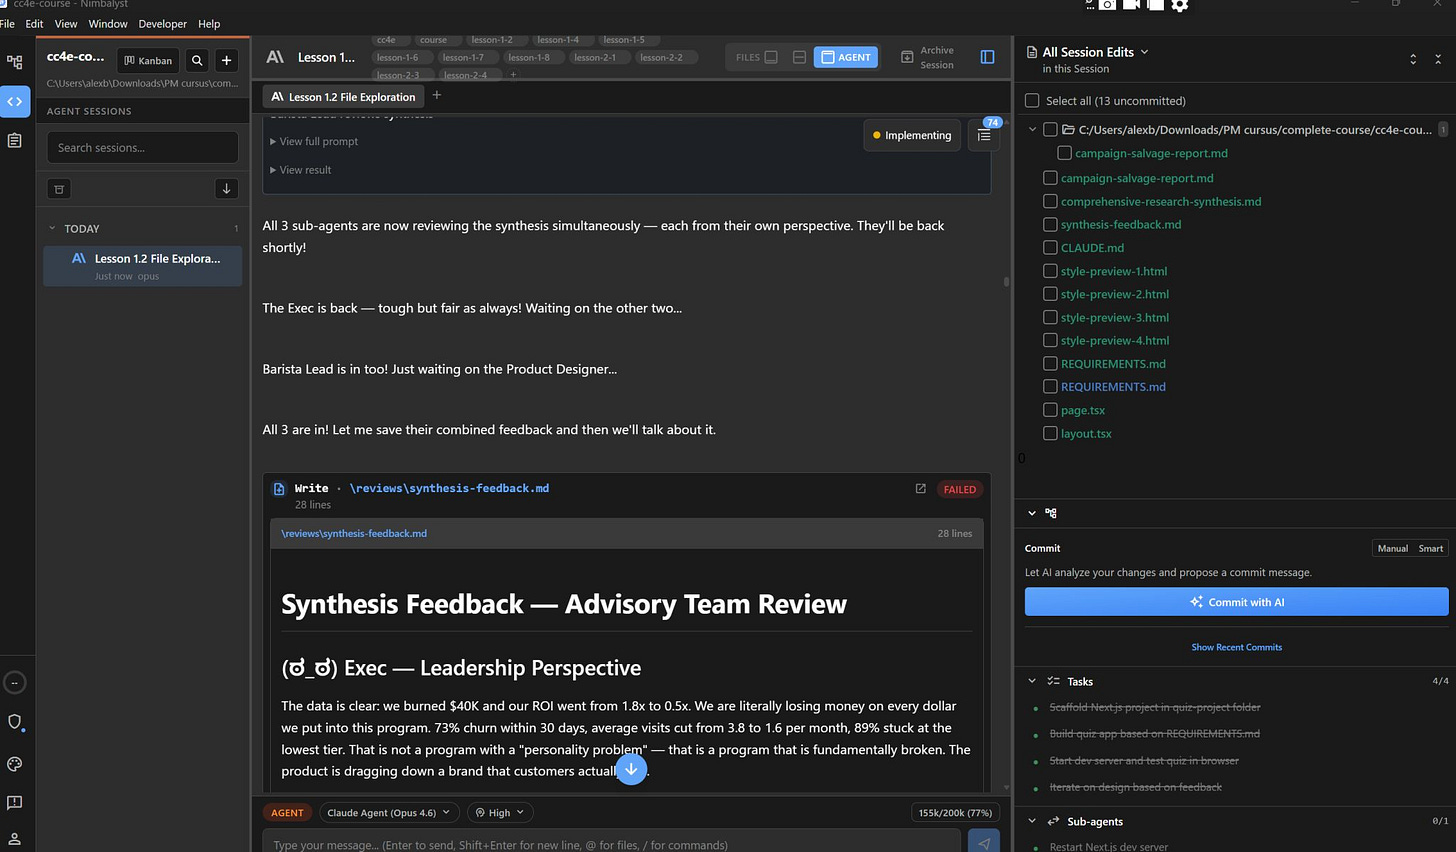Click Archive Session button

pos(927,57)
